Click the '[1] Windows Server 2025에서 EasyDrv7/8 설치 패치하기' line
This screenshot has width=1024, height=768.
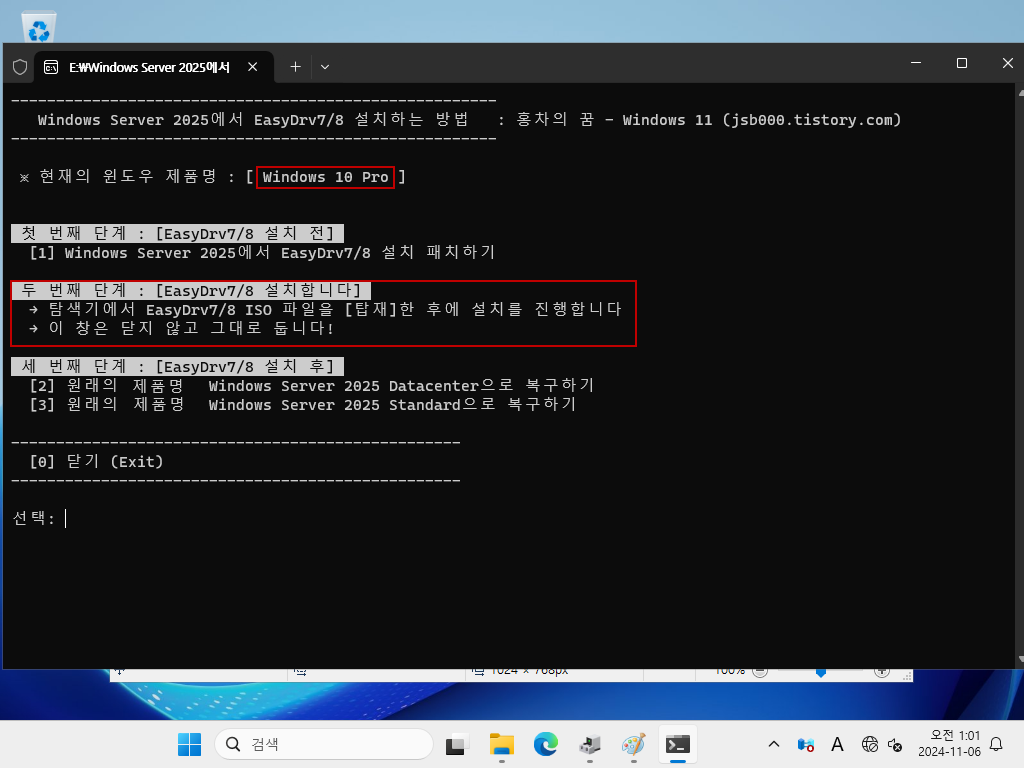262,253
